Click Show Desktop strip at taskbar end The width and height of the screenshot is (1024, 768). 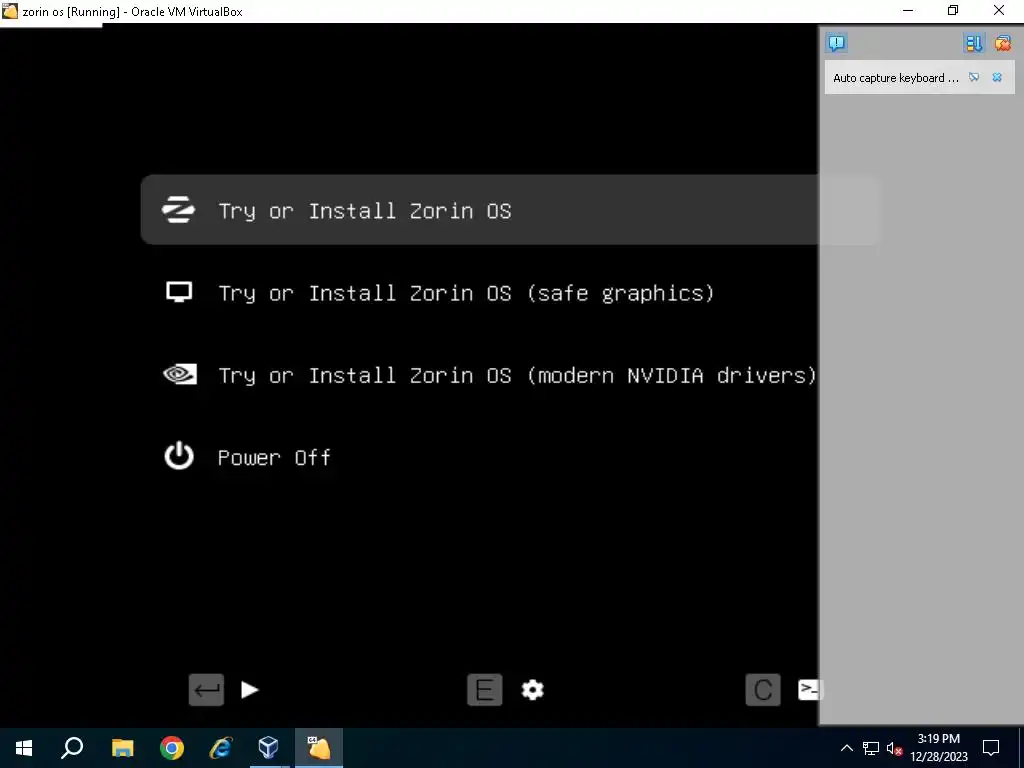[x=1021, y=748]
